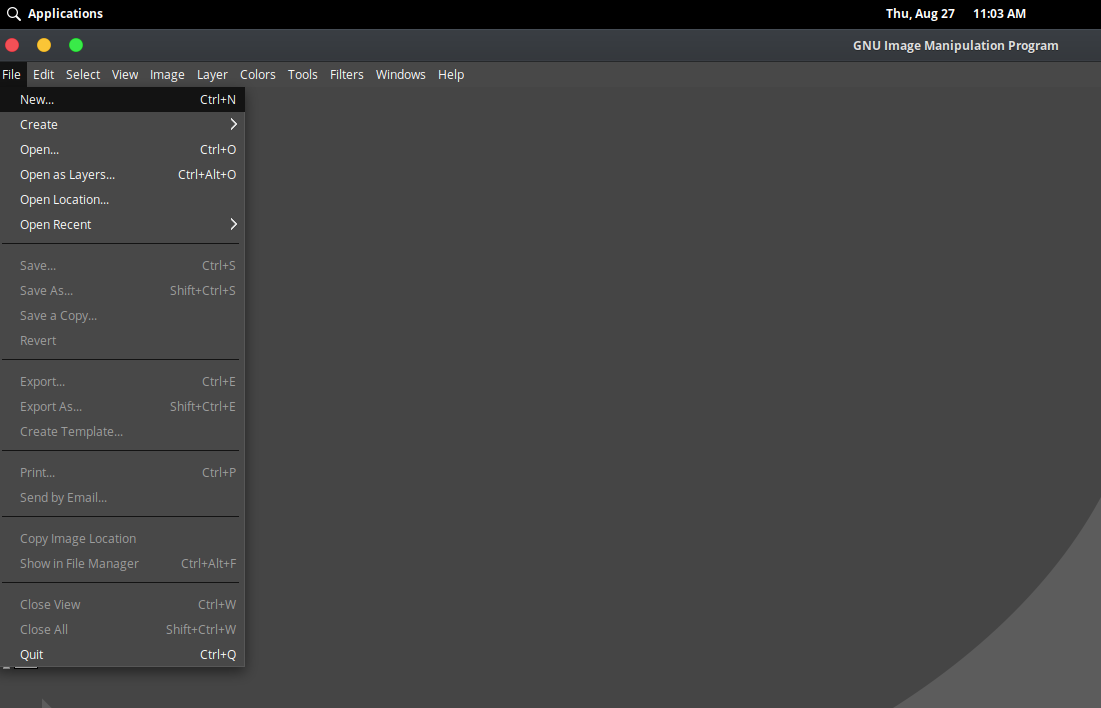Choose New... to create an image
This screenshot has height=708, width=1101.
point(122,100)
